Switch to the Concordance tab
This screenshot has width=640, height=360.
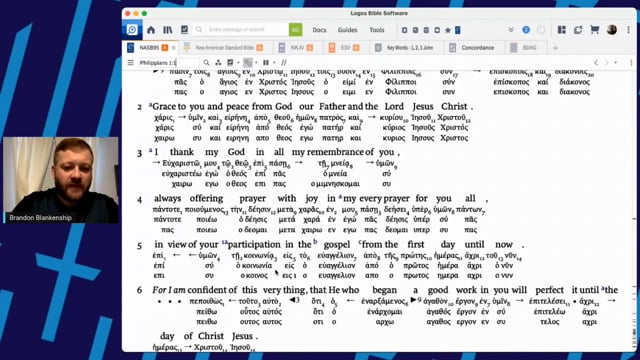478,48
